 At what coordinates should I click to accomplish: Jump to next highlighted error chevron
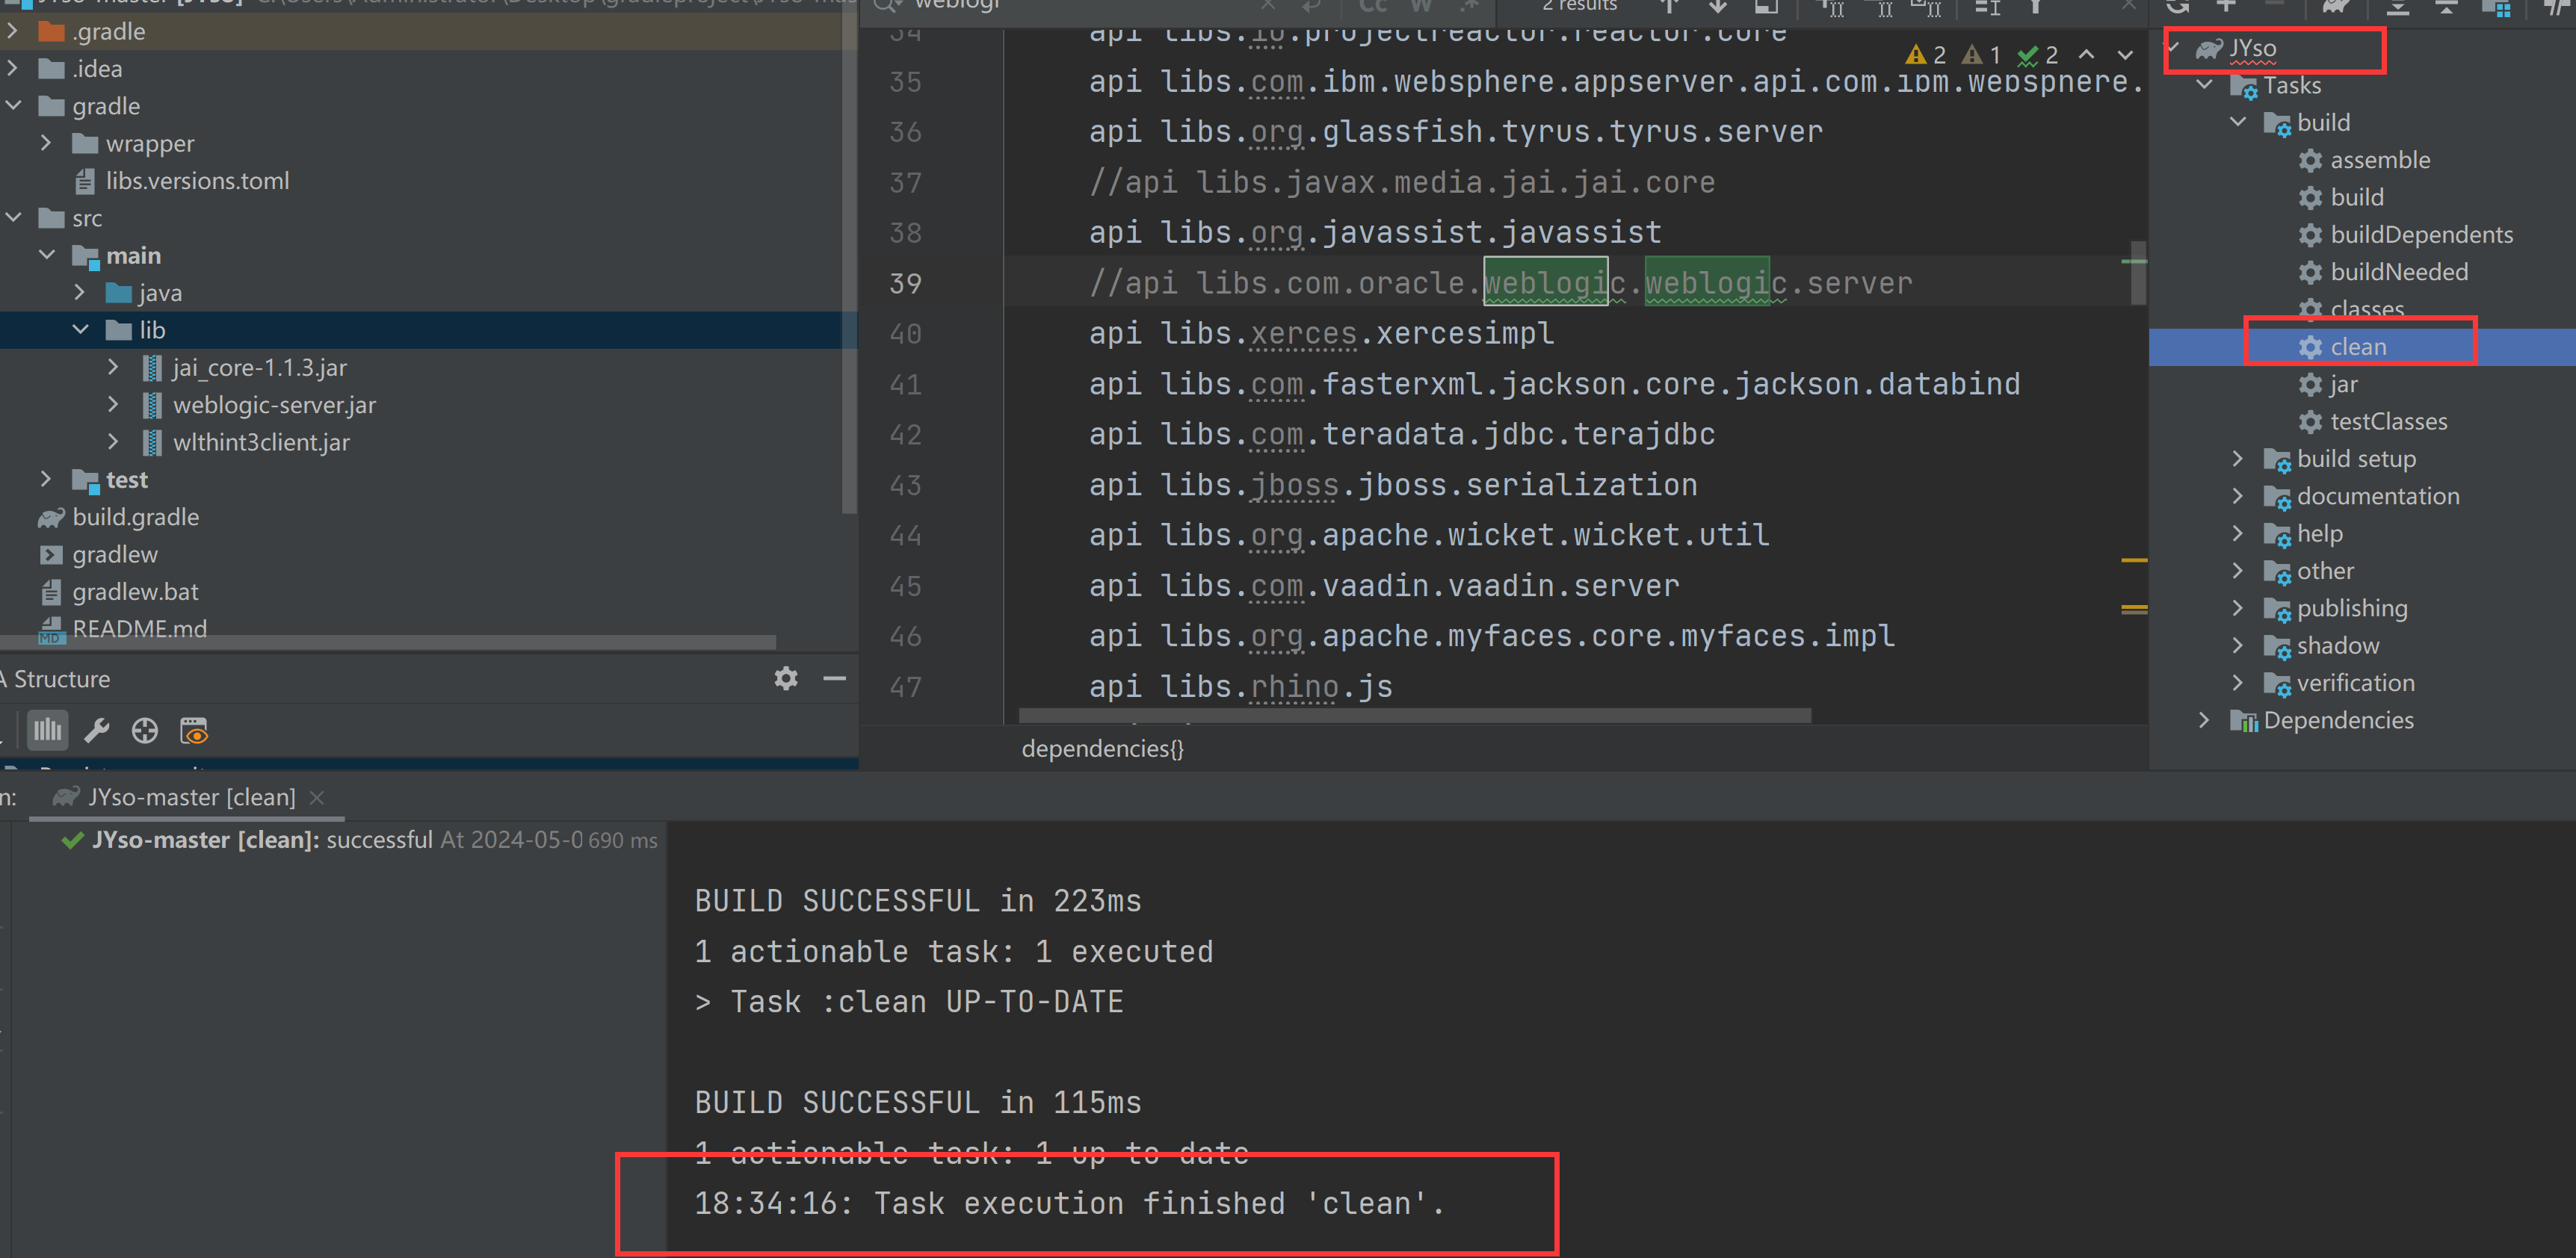point(2125,54)
